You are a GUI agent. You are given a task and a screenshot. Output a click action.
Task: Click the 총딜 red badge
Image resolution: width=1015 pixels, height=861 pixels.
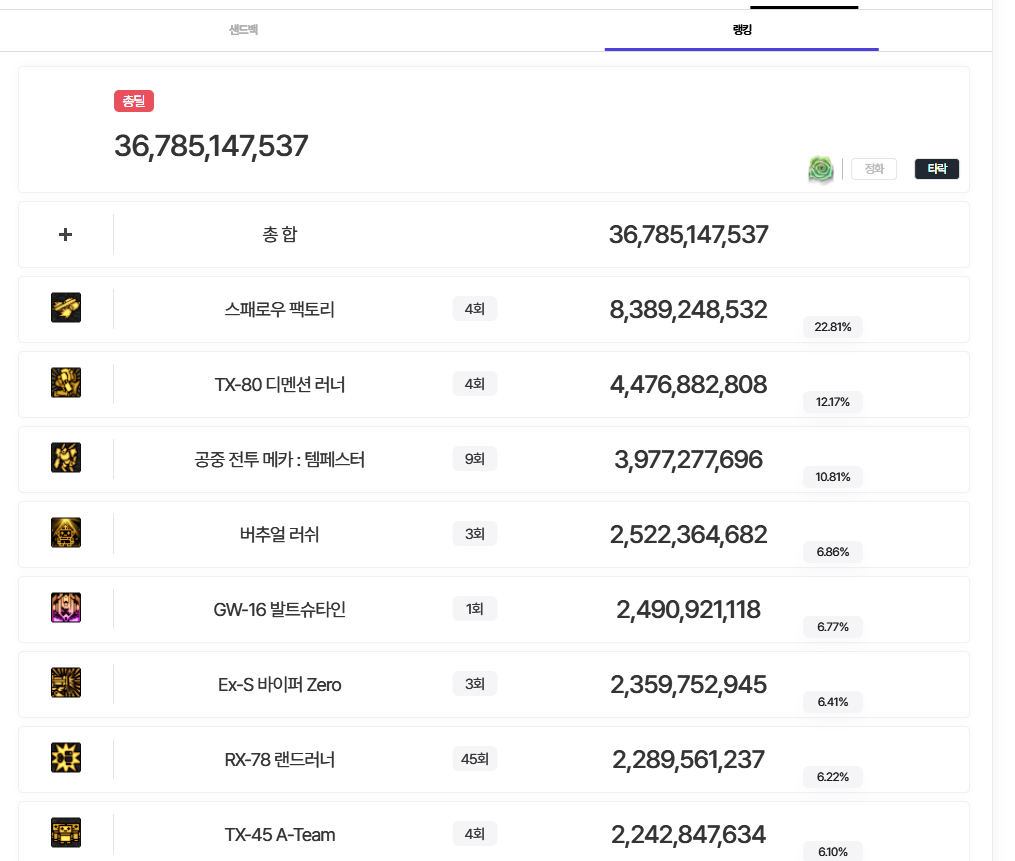point(134,101)
